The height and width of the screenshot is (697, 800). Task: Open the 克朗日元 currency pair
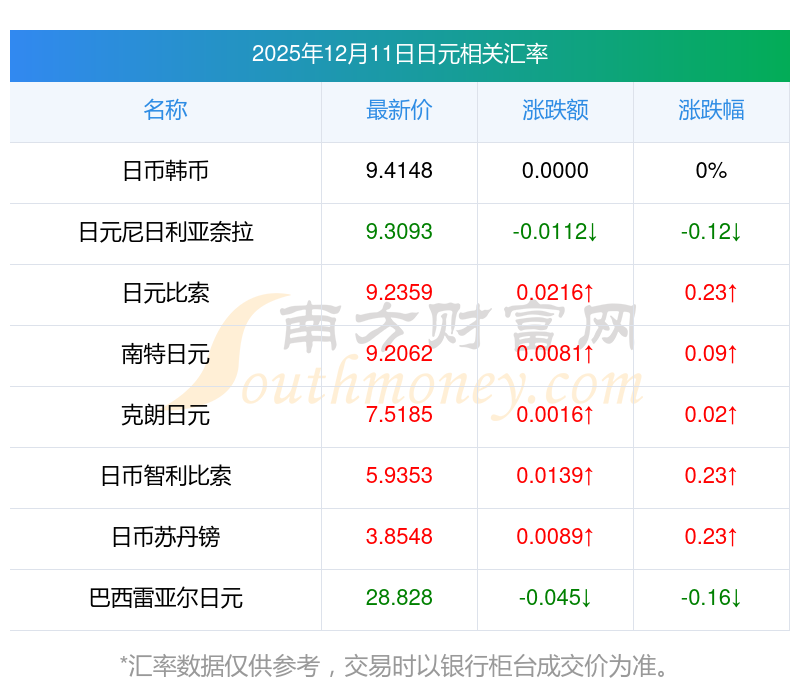pyautogui.click(x=165, y=415)
